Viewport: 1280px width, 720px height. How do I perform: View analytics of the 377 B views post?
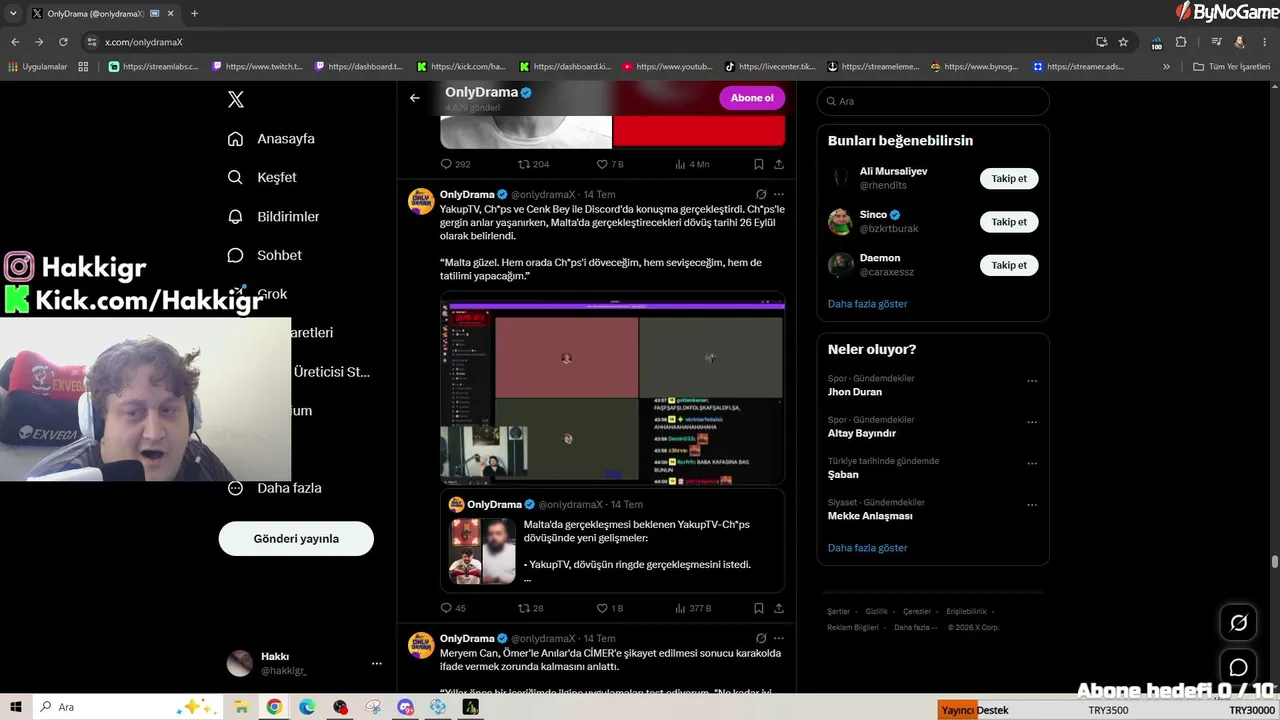(x=693, y=608)
